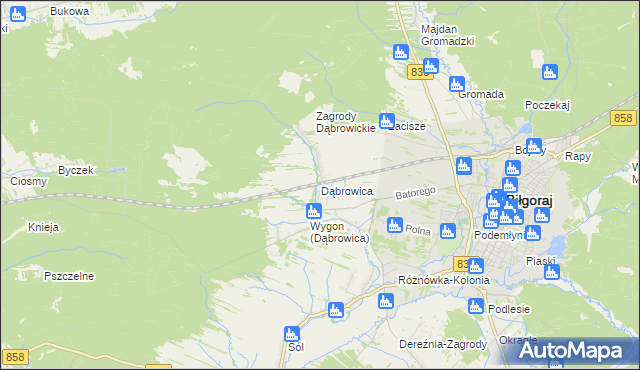Click the Rapy label
Screen dimensions: 640x370
tap(578, 156)
